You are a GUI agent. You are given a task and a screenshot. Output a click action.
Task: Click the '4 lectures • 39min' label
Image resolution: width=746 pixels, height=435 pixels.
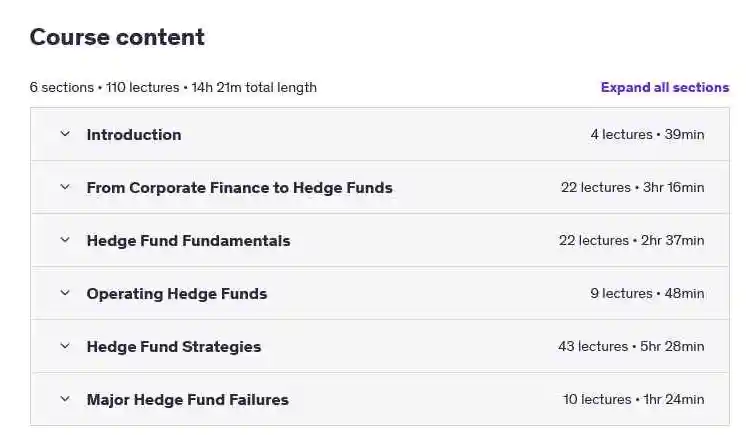click(647, 134)
